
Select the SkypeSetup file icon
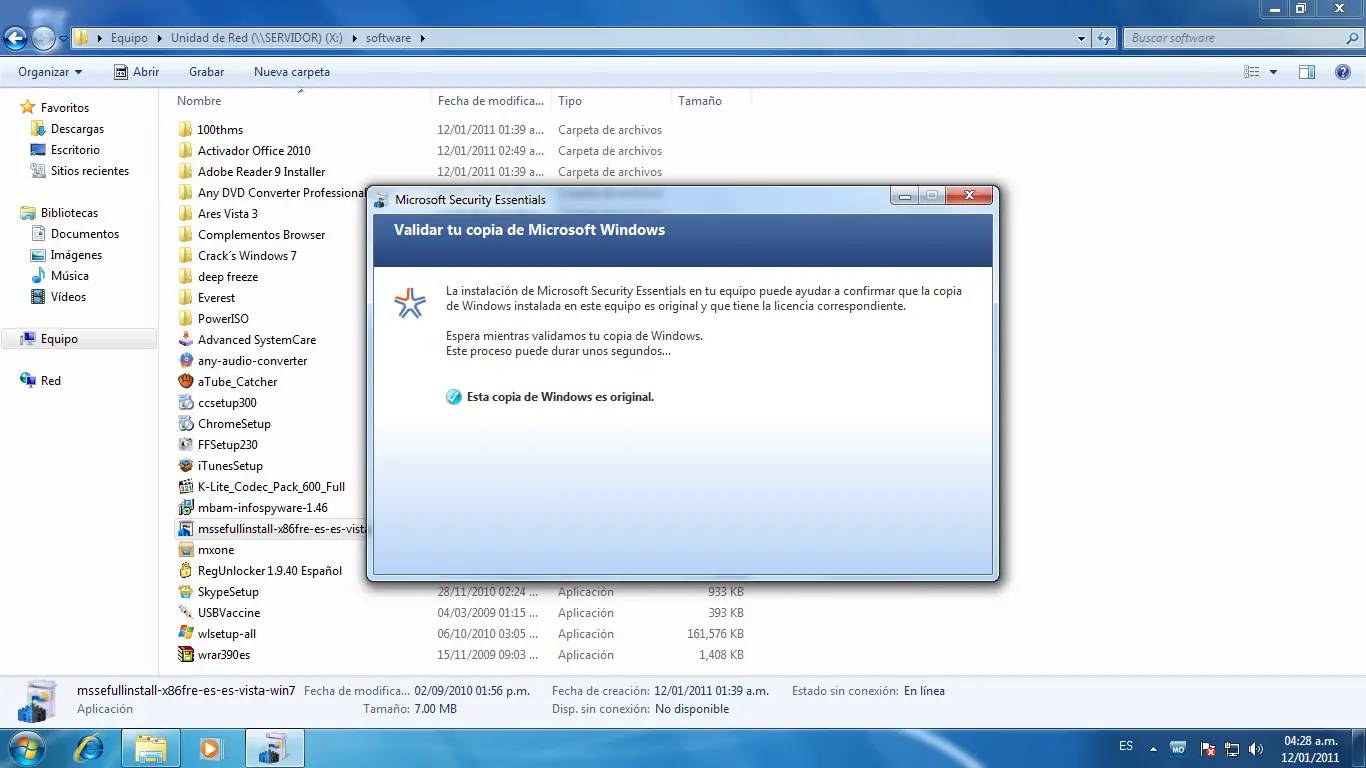click(185, 591)
